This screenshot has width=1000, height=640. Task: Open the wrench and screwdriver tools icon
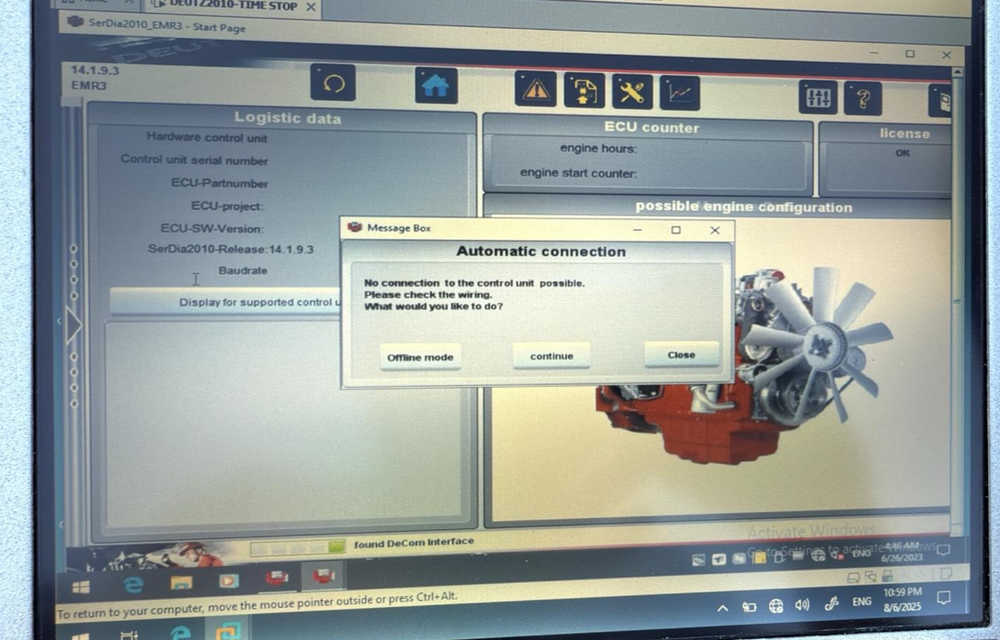coord(632,92)
